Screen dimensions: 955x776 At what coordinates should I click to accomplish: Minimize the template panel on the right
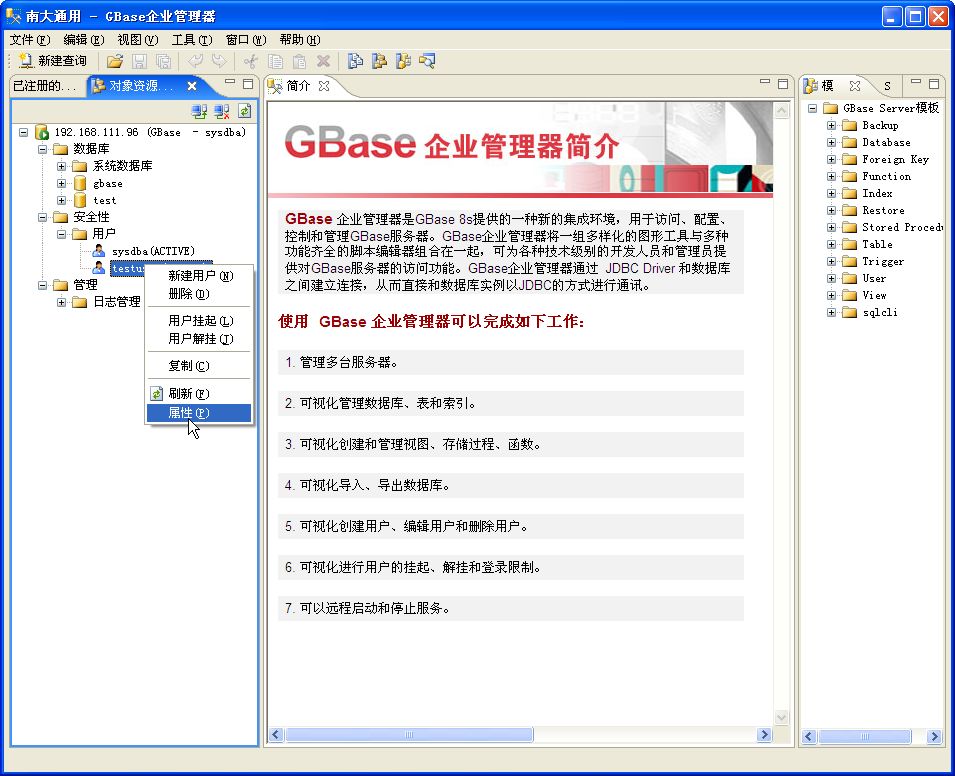tap(915, 82)
